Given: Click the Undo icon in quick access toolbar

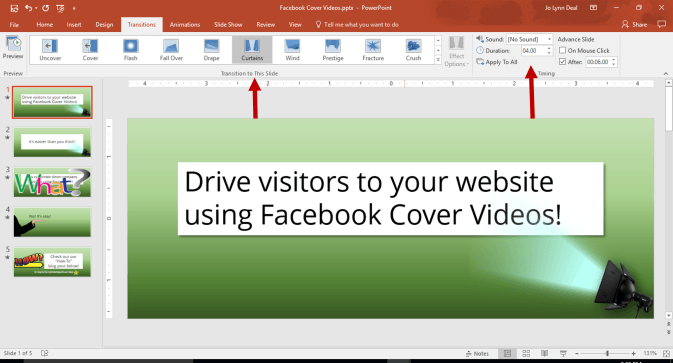Looking at the screenshot, I should pos(28,8).
